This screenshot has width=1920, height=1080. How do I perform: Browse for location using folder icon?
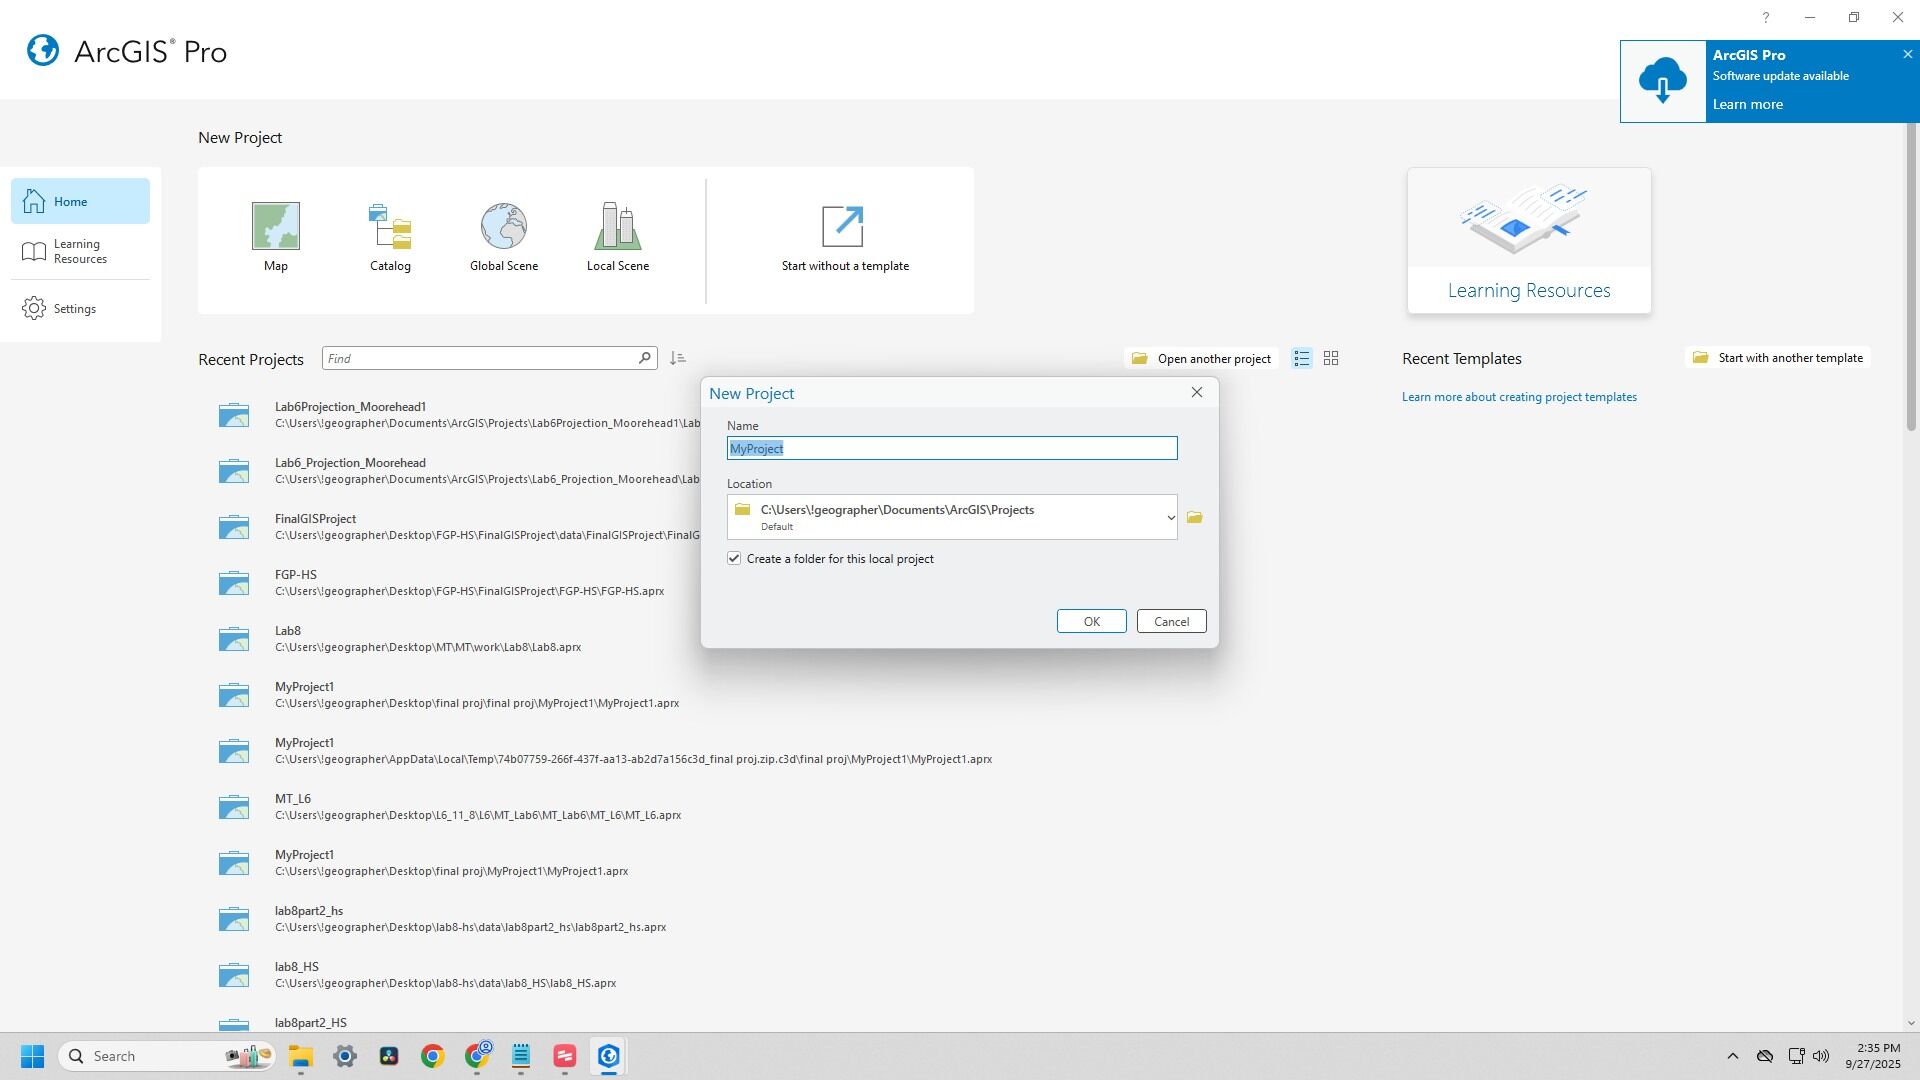click(x=1194, y=518)
